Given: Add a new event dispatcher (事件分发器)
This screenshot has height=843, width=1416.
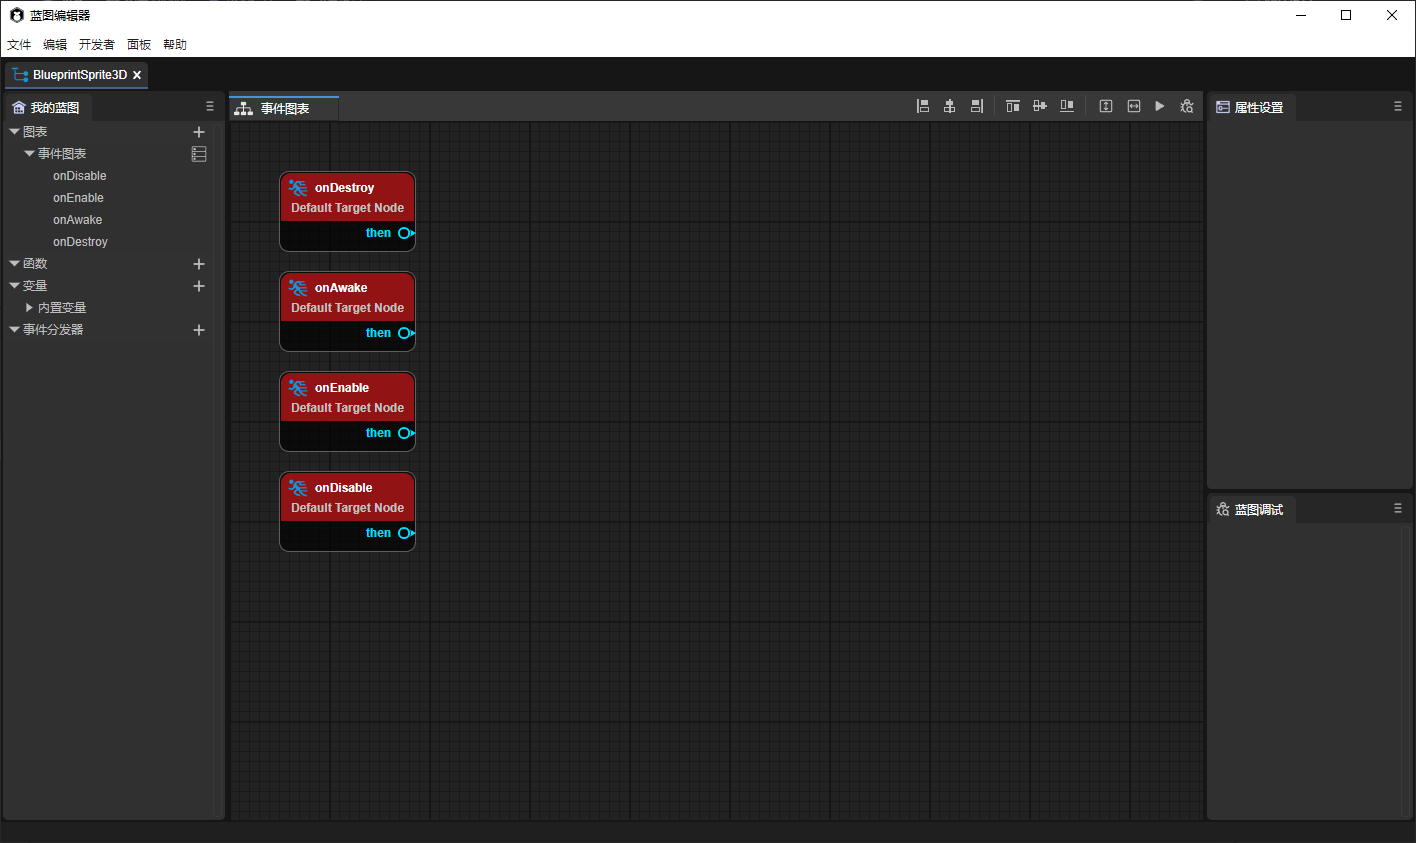Looking at the screenshot, I should 199,330.
